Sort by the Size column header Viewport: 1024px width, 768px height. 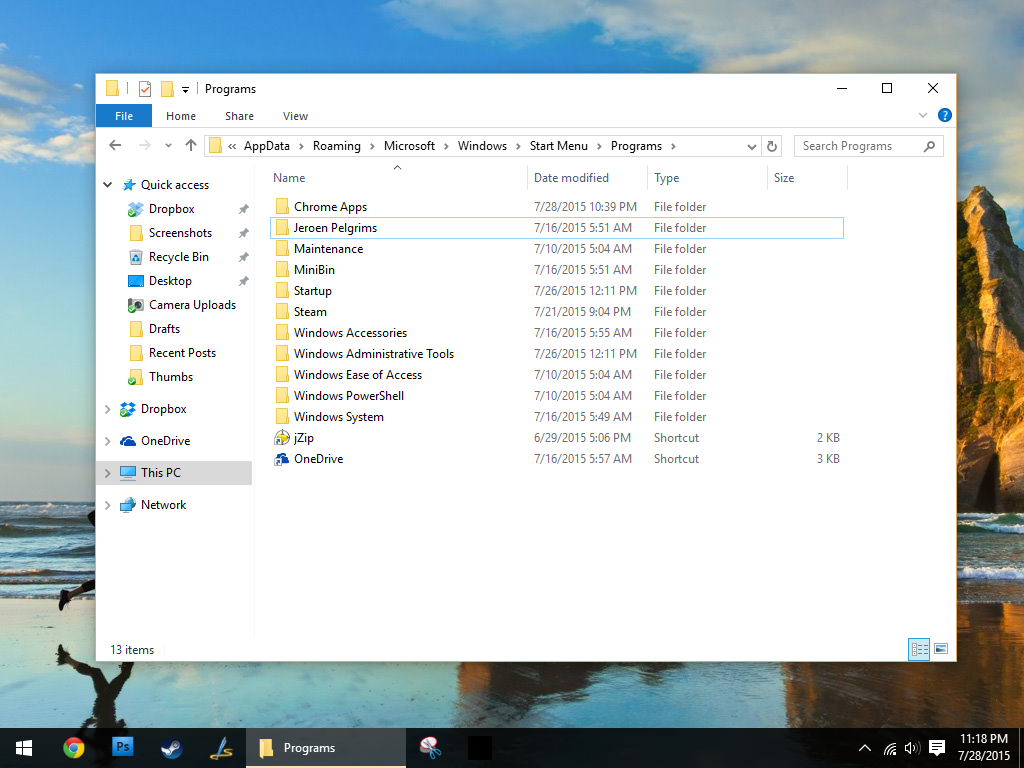(807, 178)
